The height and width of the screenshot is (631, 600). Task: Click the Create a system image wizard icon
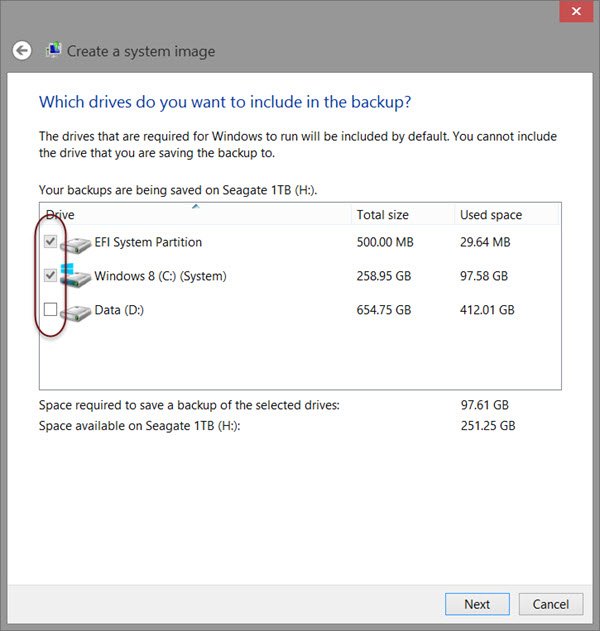coord(54,50)
